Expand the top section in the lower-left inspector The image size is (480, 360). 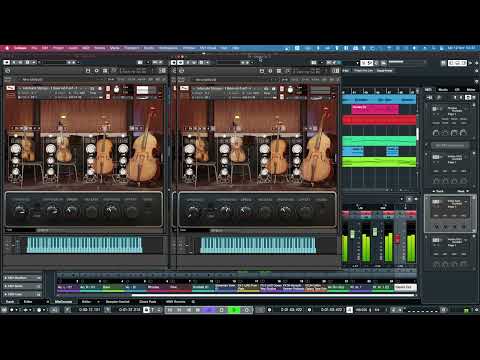pos(22,278)
